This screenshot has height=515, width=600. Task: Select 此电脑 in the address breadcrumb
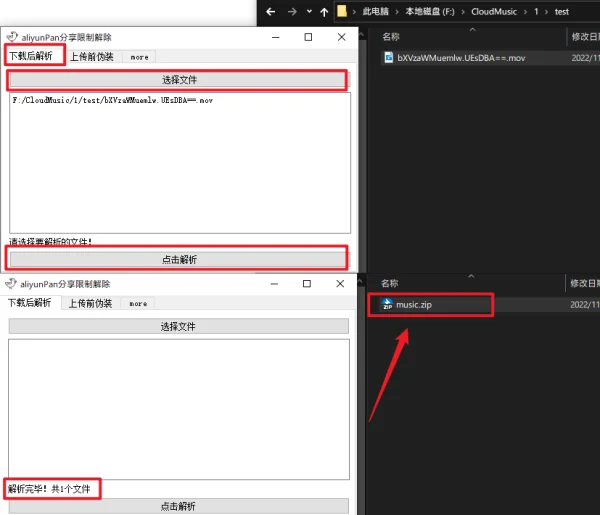point(375,11)
